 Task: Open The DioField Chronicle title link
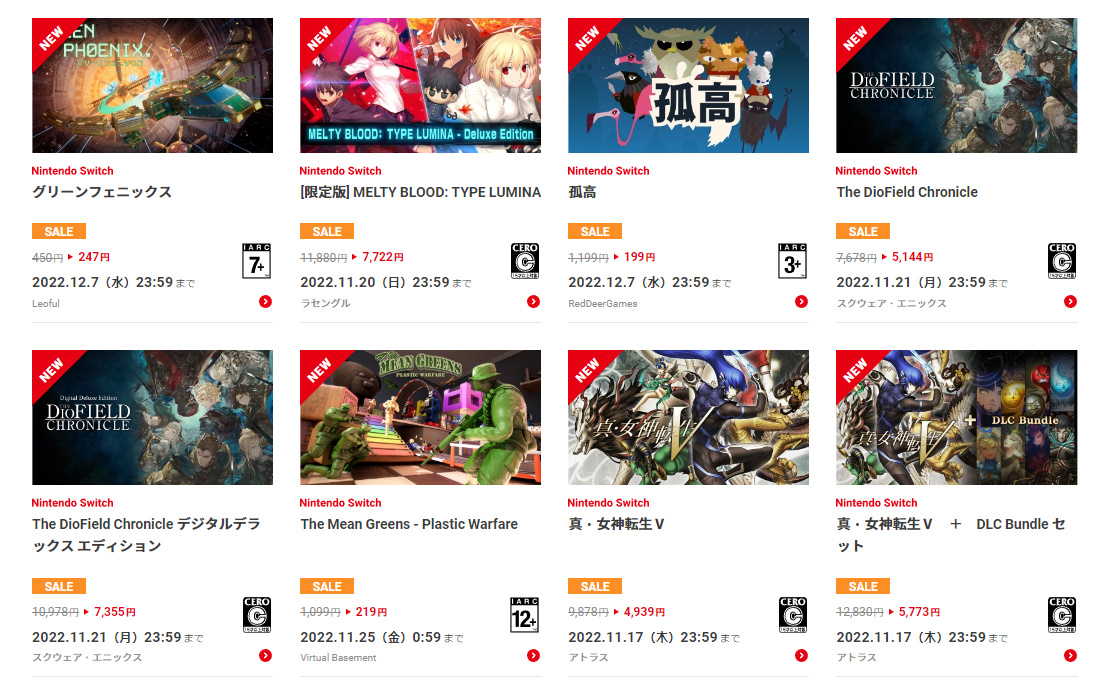pos(907,192)
